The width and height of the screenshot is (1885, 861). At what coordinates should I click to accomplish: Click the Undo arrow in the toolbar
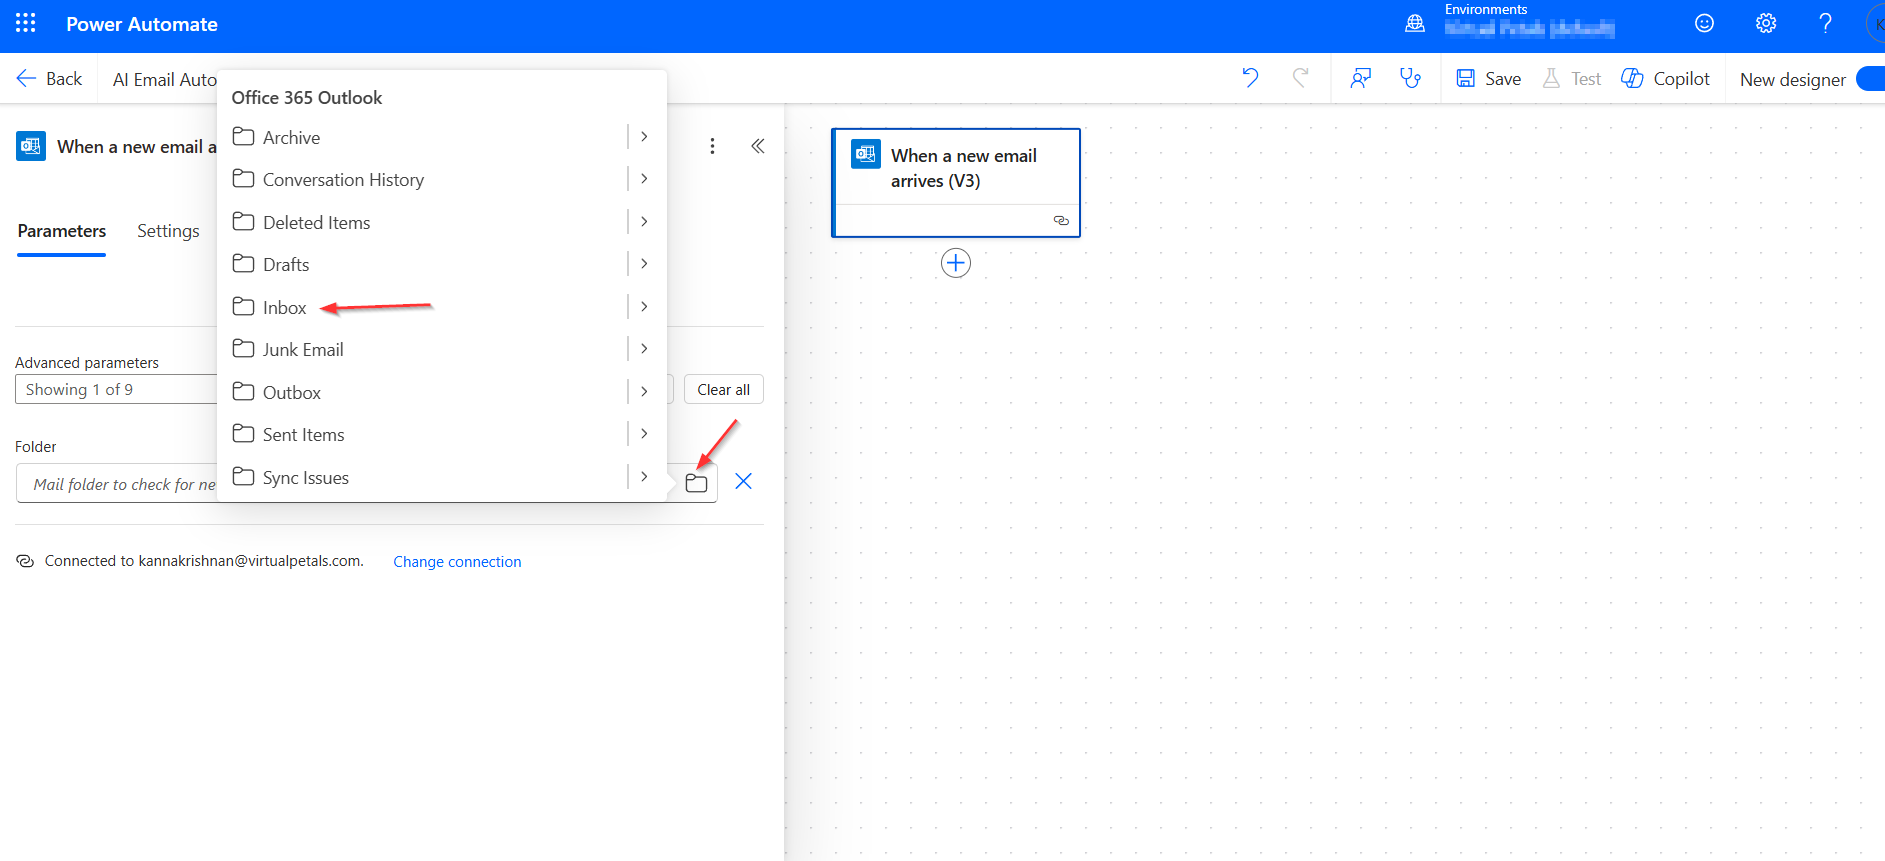point(1250,78)
